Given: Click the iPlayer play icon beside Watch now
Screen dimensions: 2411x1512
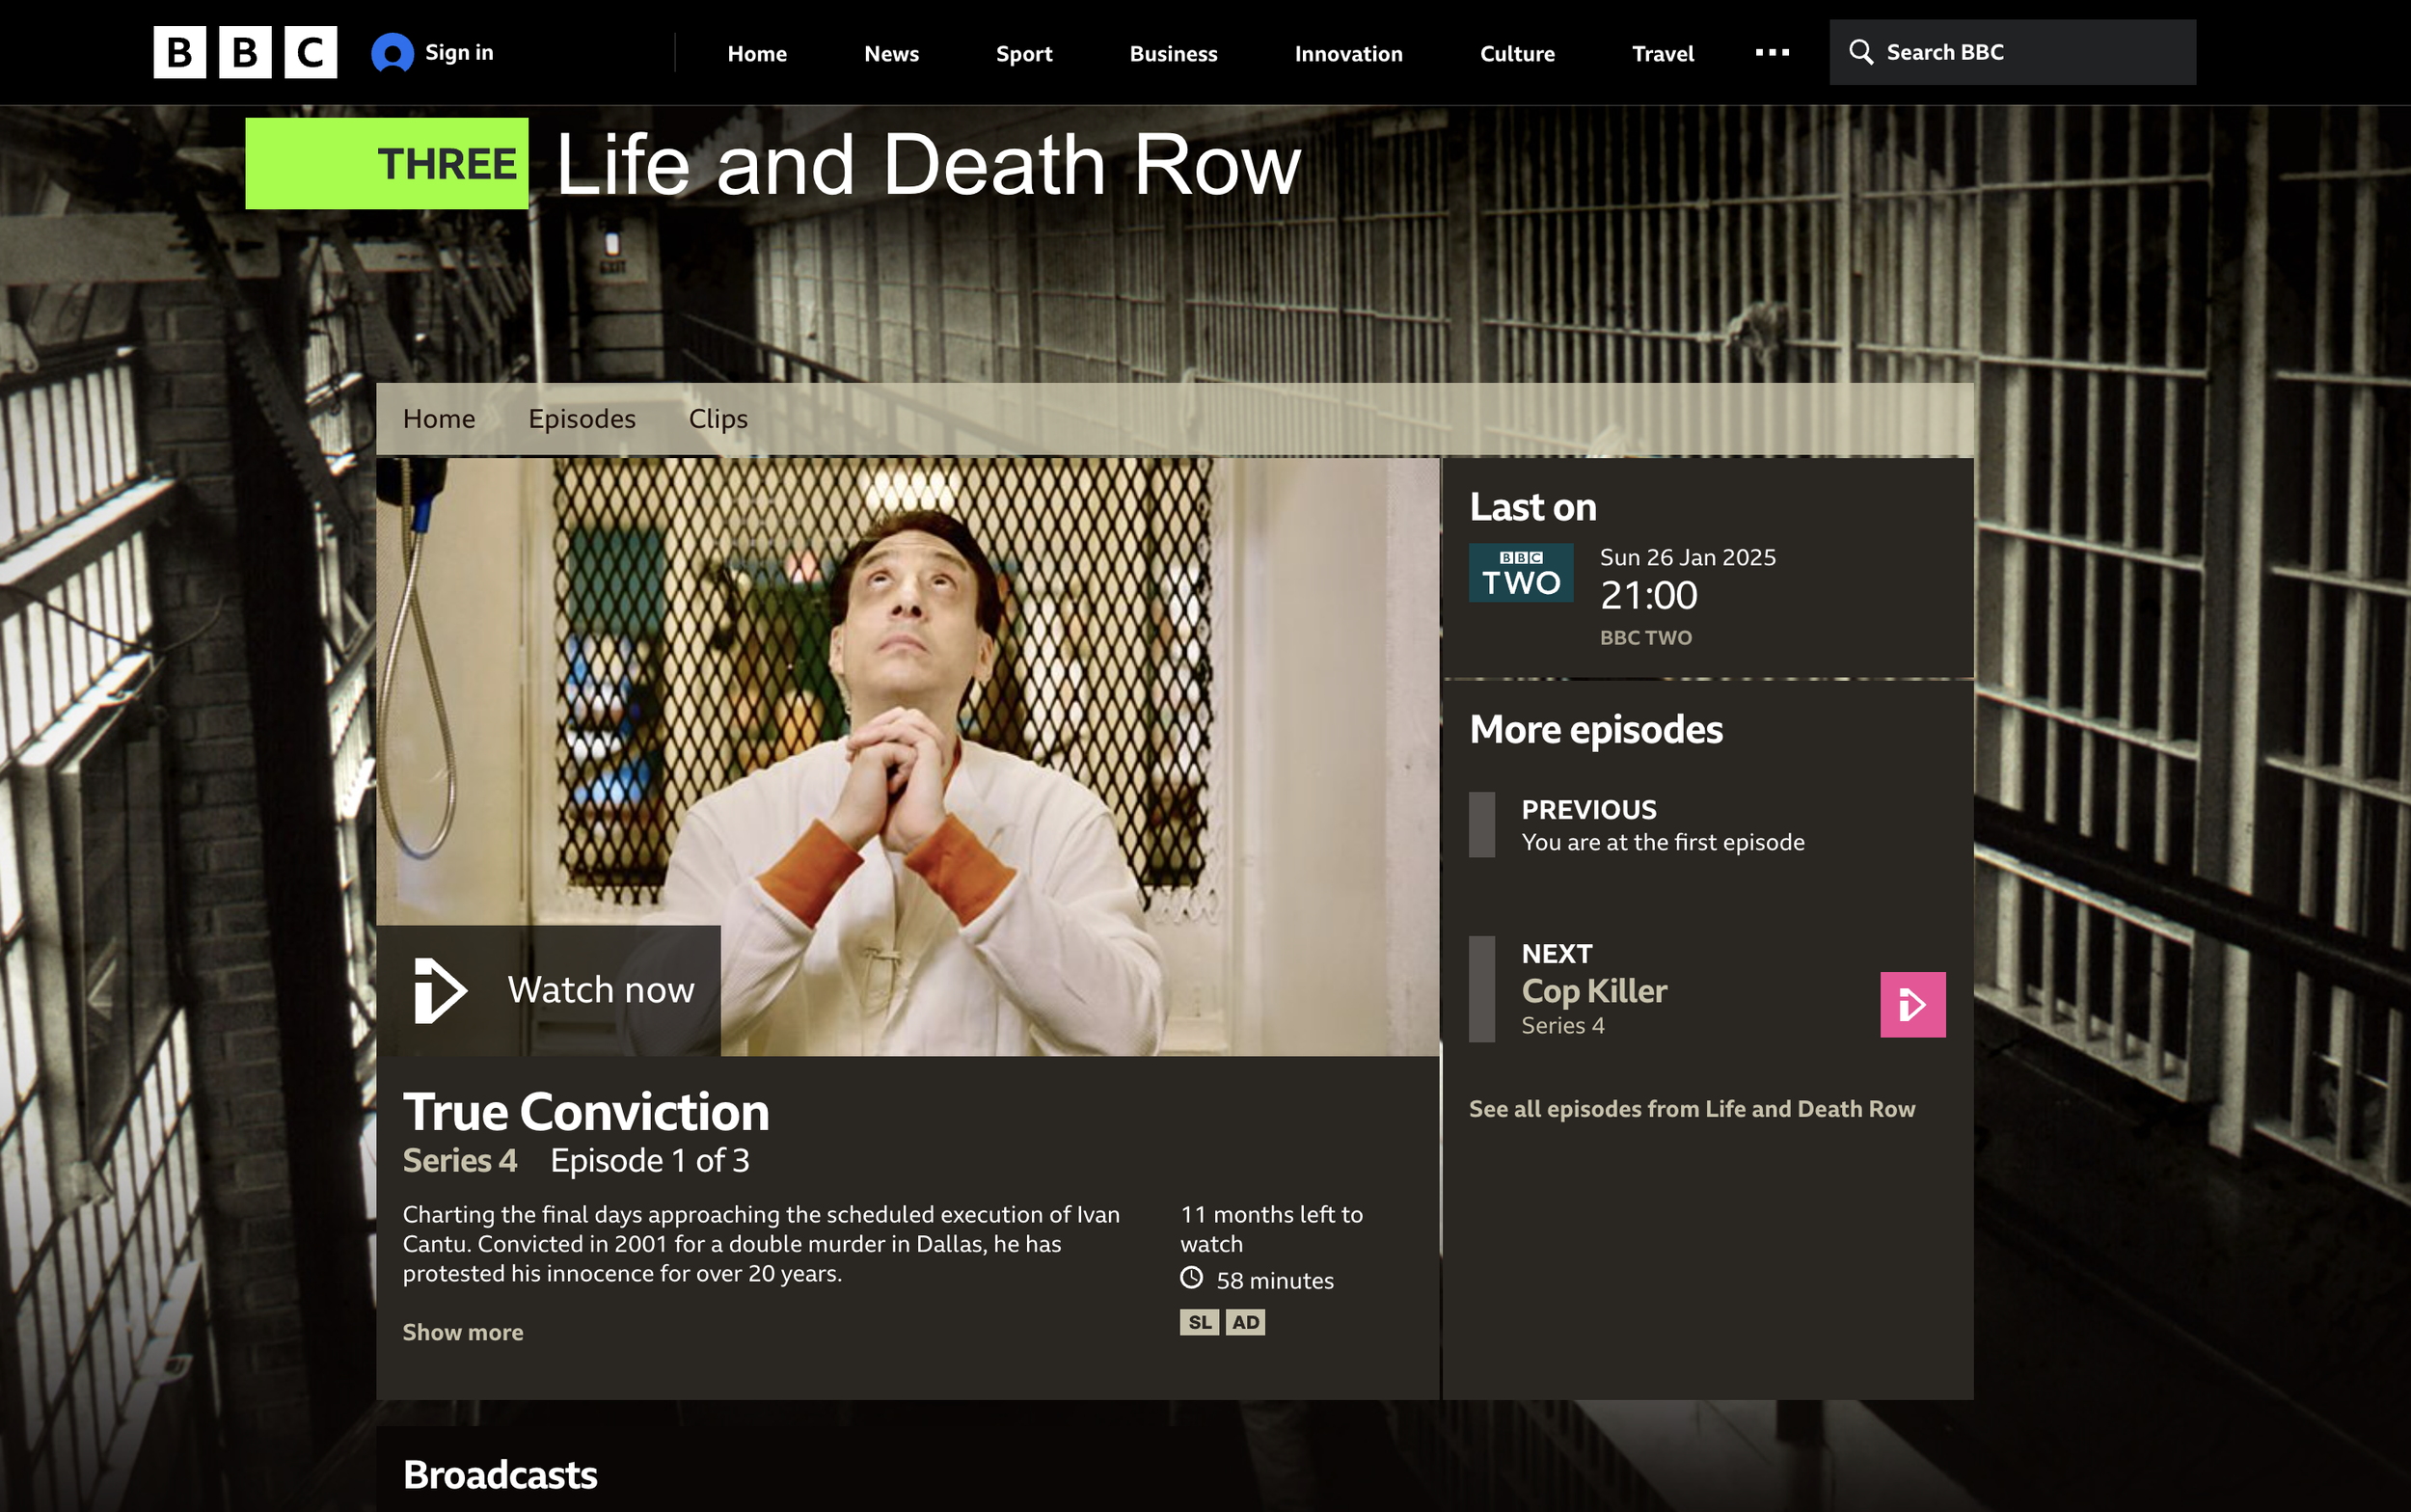Looking at the screenshot, I should click(440, 990).
